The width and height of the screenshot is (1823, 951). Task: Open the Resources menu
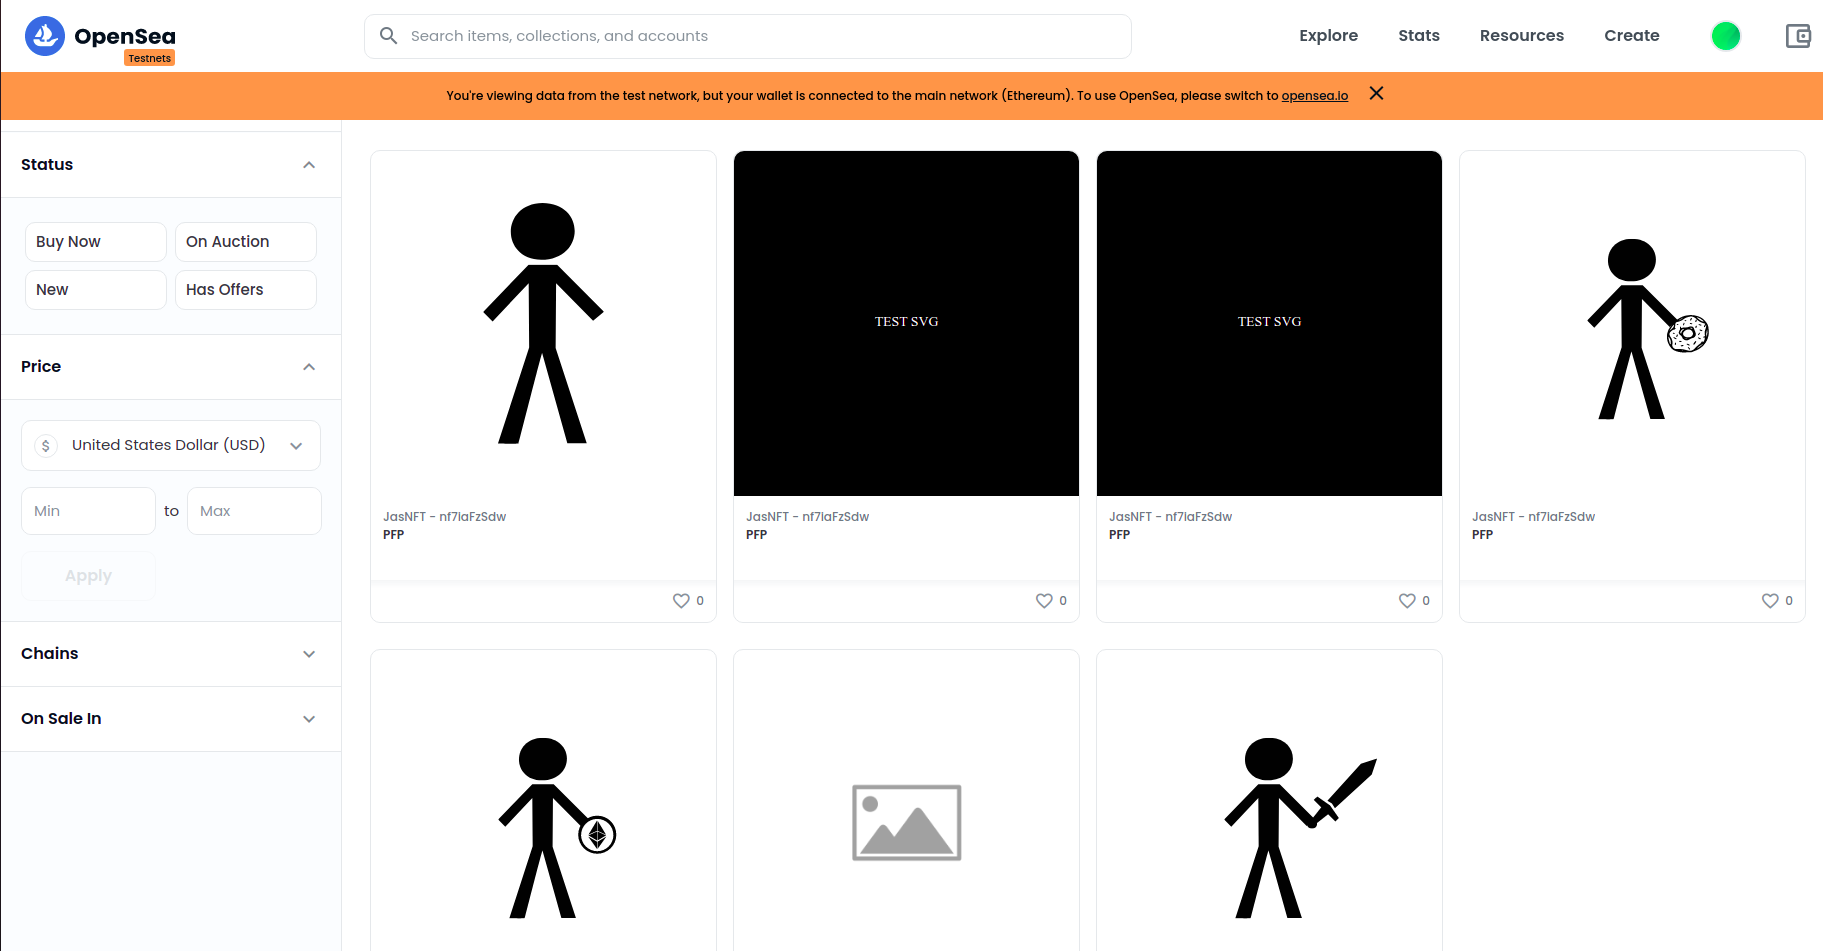[x=1522, y=36]
